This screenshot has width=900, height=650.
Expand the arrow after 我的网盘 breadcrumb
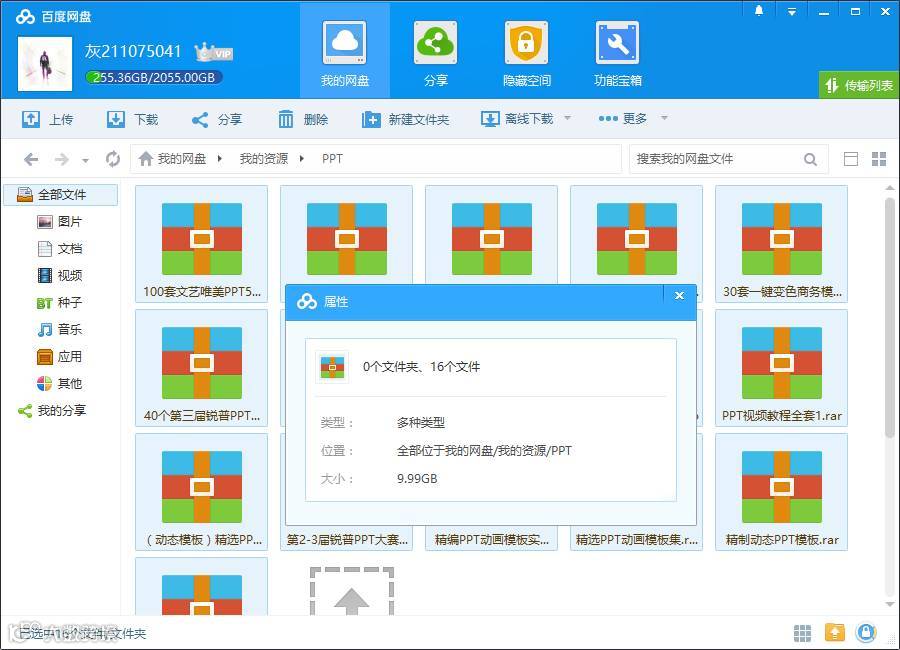coord(219,158)
